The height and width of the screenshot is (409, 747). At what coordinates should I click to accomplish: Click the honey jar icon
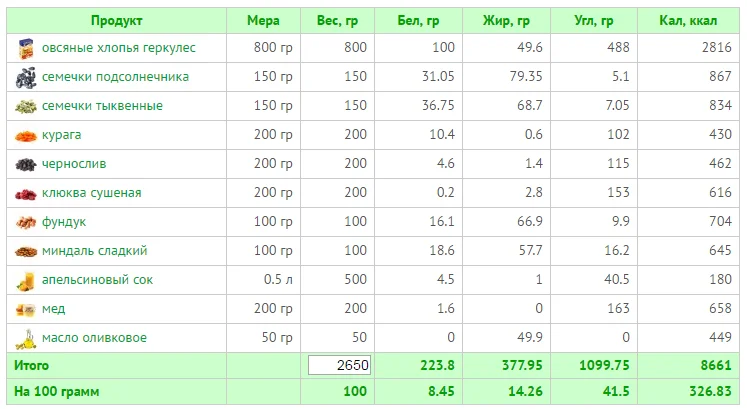click(x=26, y=310)
